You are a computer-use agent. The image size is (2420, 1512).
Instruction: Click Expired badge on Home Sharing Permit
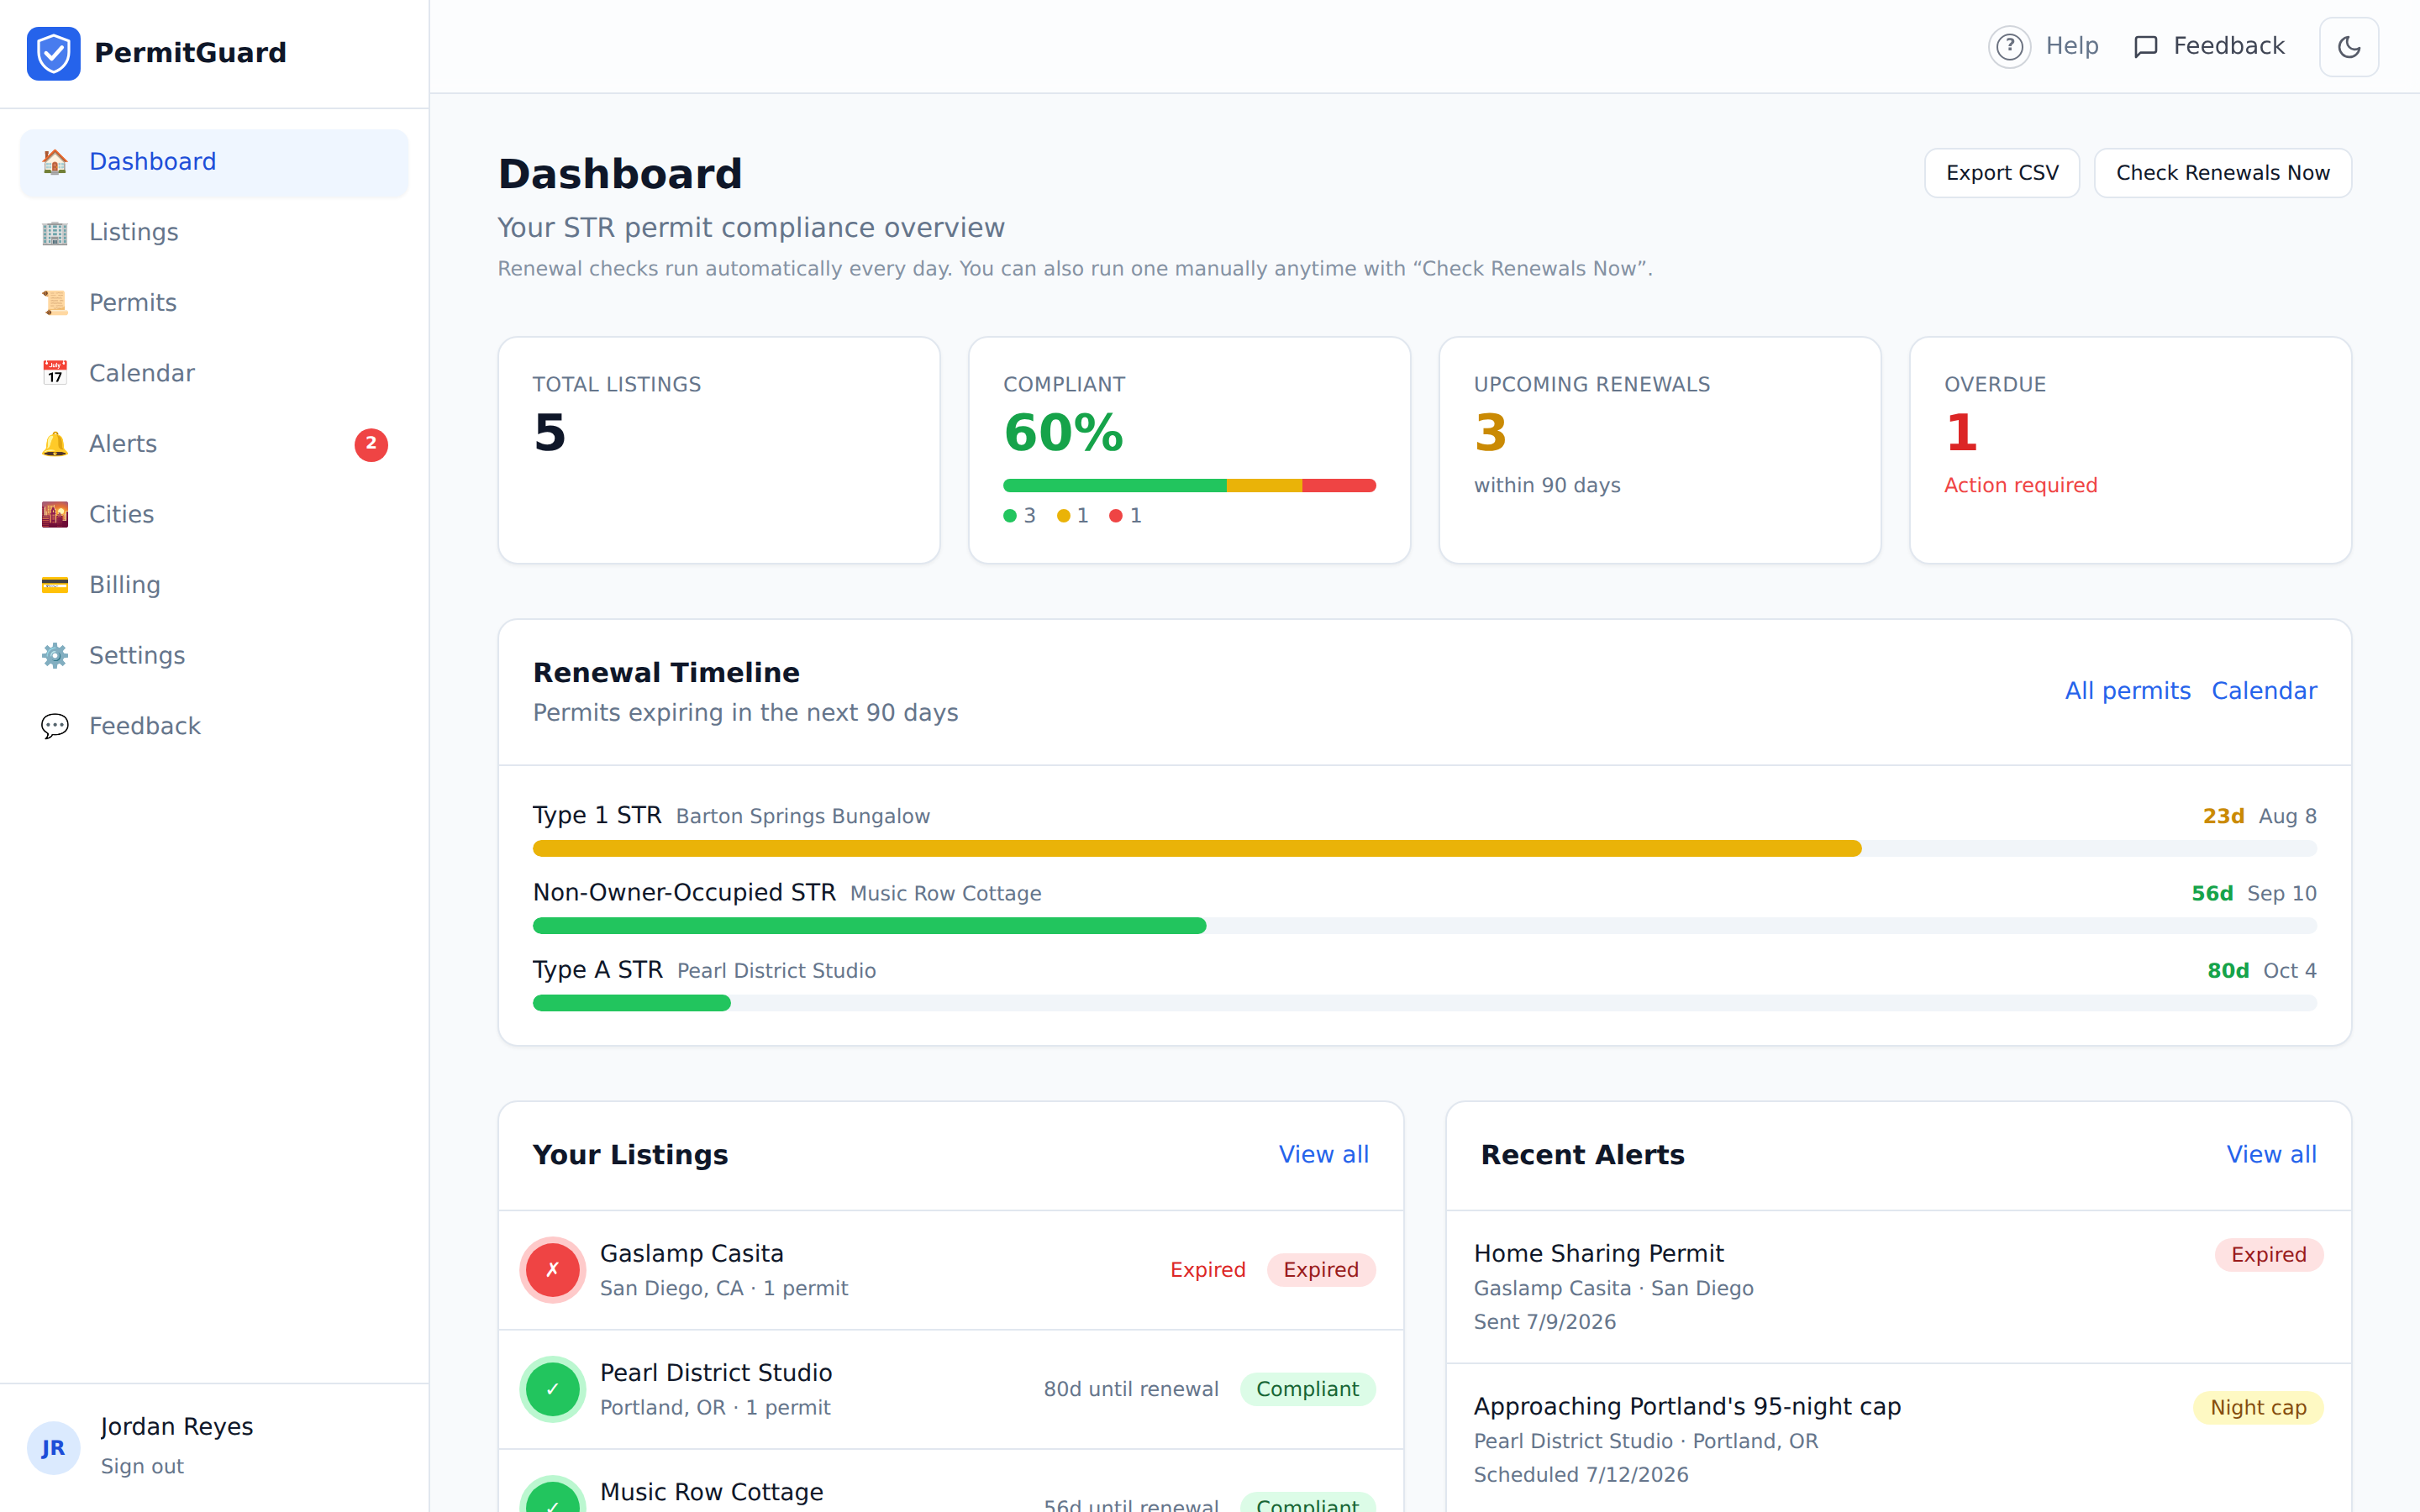pos(2268,1255)
